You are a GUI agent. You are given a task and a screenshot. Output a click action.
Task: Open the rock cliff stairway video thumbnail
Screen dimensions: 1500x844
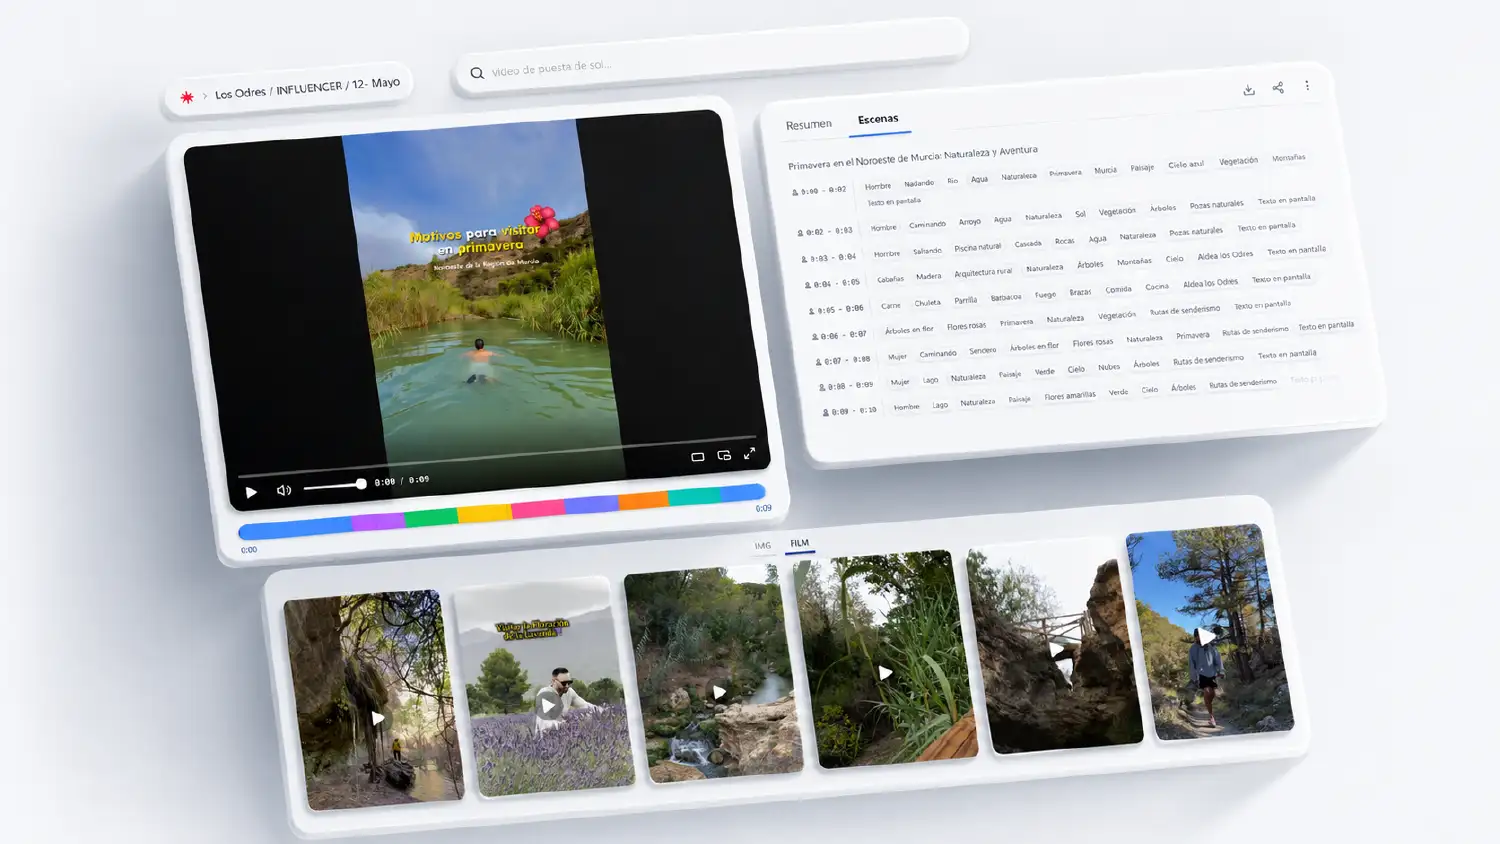click(x=1056, y=647)
